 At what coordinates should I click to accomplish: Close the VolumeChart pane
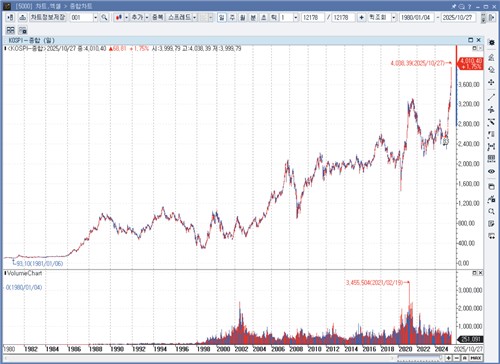pos(480,273)
